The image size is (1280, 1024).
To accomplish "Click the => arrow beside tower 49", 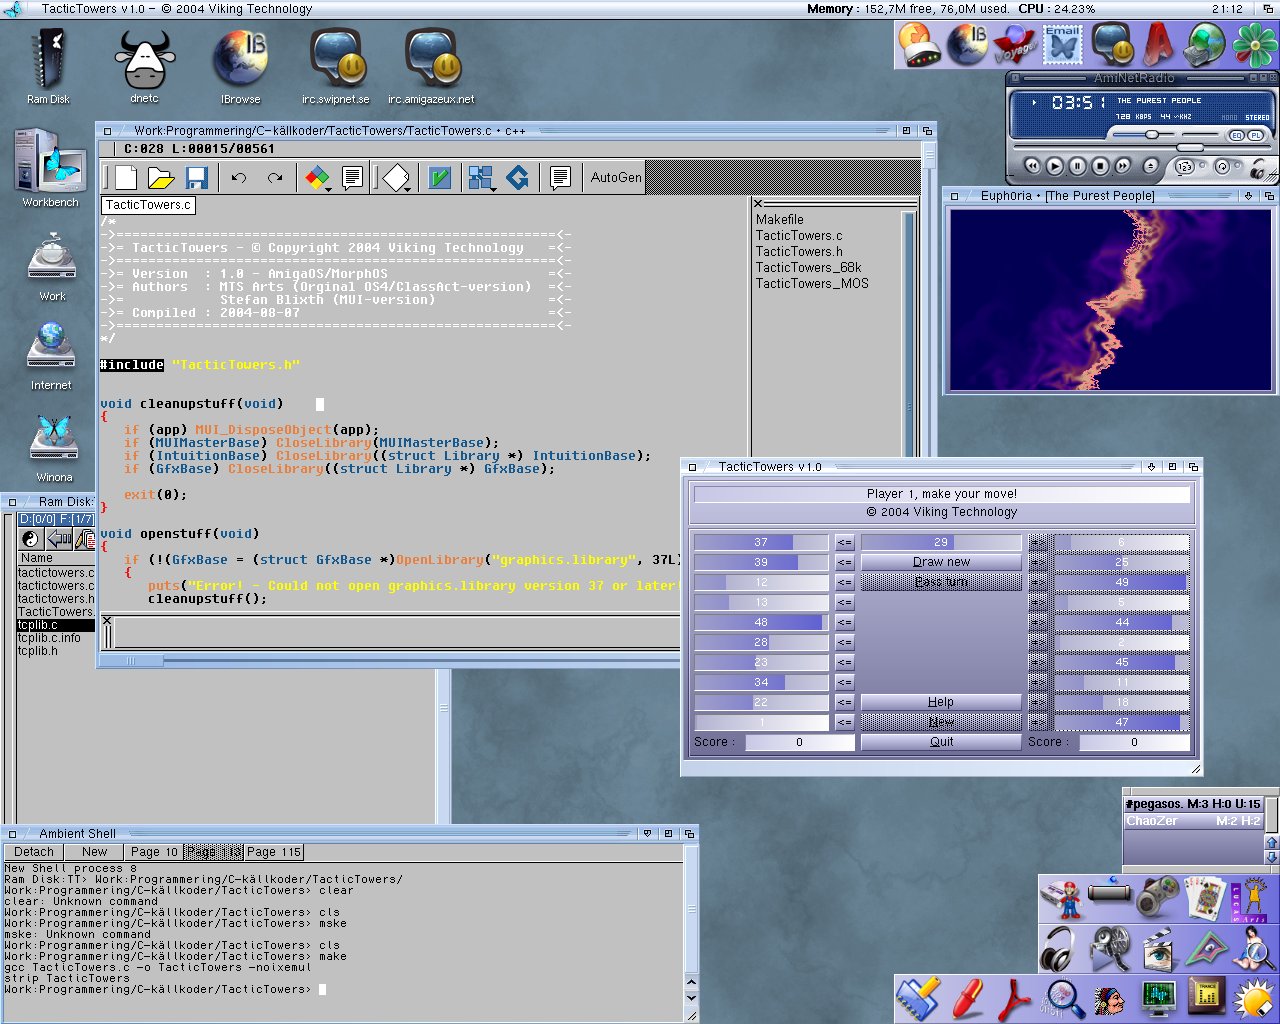I will click(1038, 582).
